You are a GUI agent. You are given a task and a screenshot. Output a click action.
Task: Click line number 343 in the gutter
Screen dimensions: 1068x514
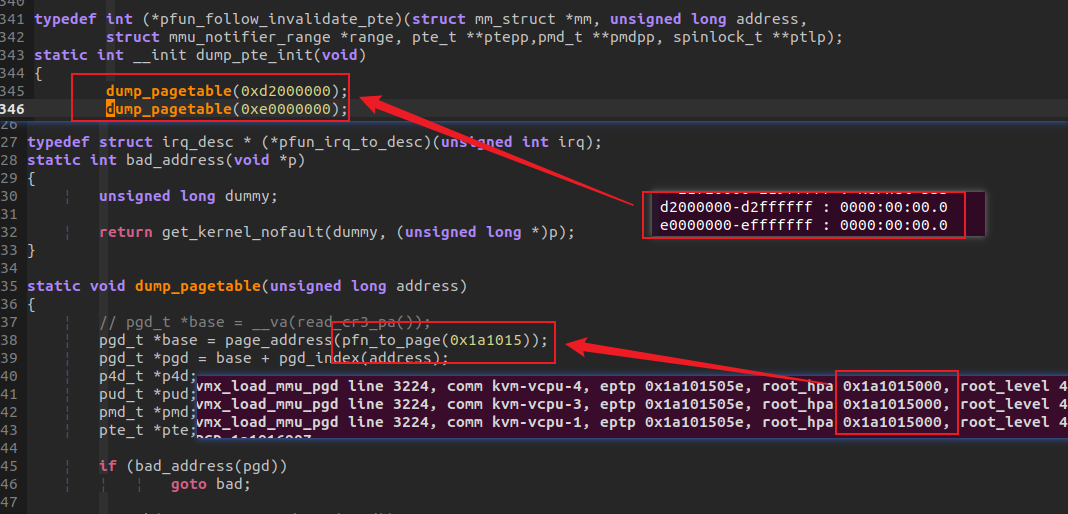[x=12, y=55]
